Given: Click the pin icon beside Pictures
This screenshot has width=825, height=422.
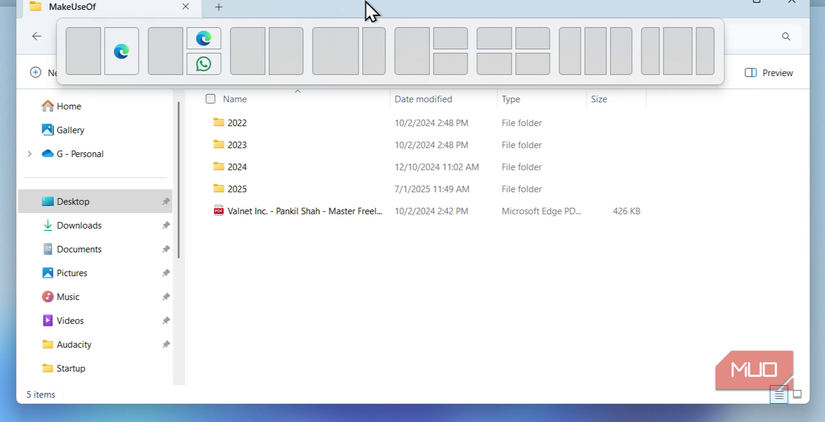Looking at the screenshot, I should [166, 273].
